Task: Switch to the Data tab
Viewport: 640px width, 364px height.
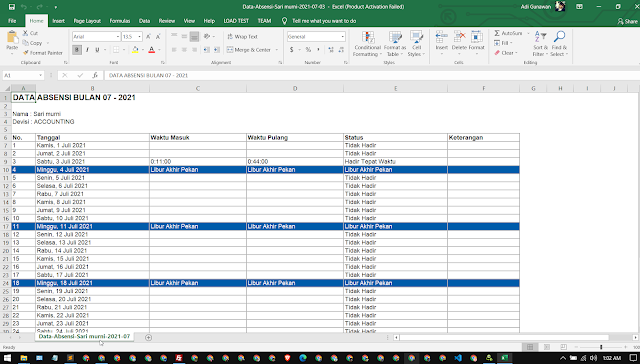Action: (x=144, y=21)
